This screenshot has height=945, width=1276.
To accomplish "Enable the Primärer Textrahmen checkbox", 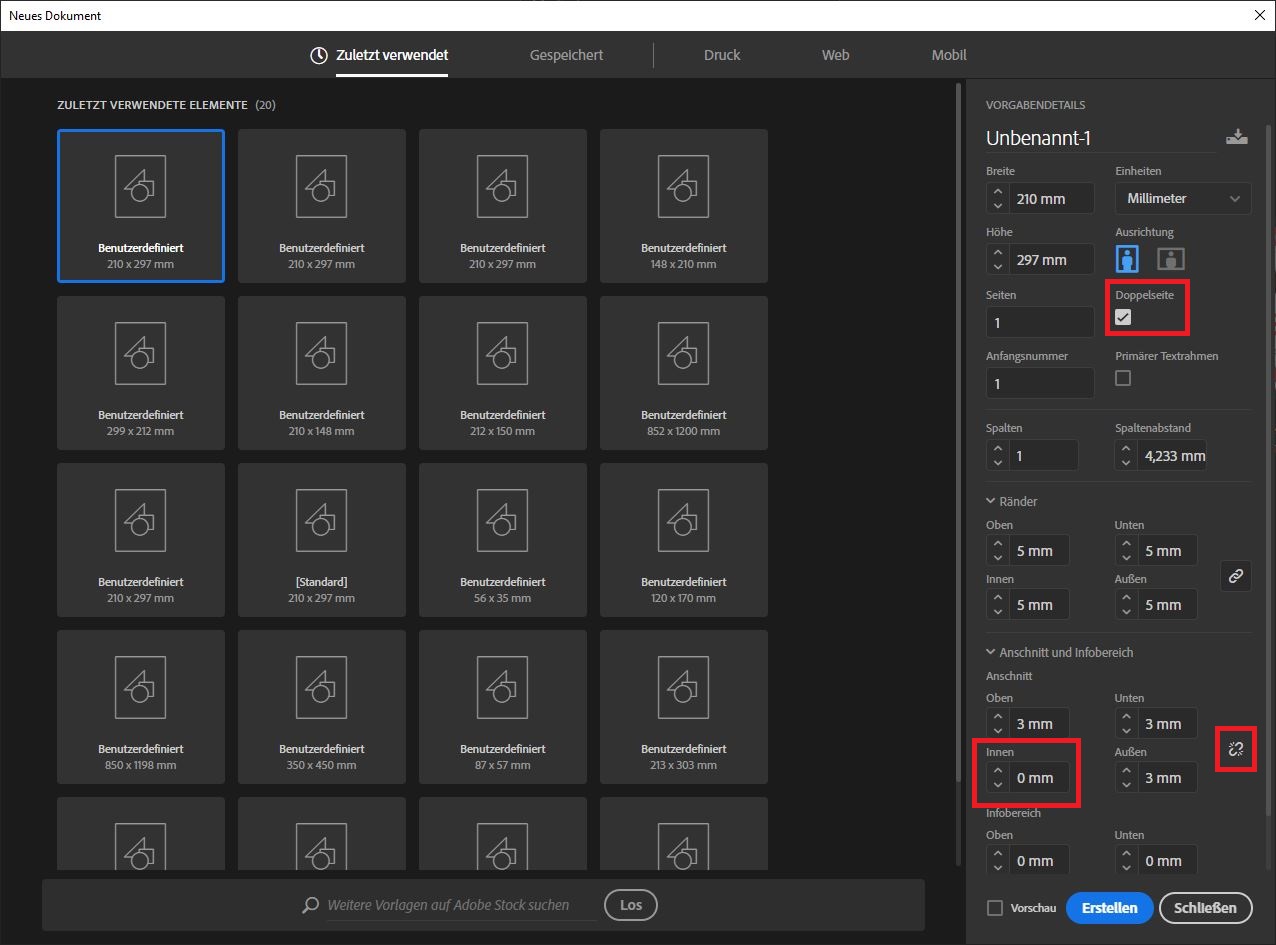I will [1123, 378].
